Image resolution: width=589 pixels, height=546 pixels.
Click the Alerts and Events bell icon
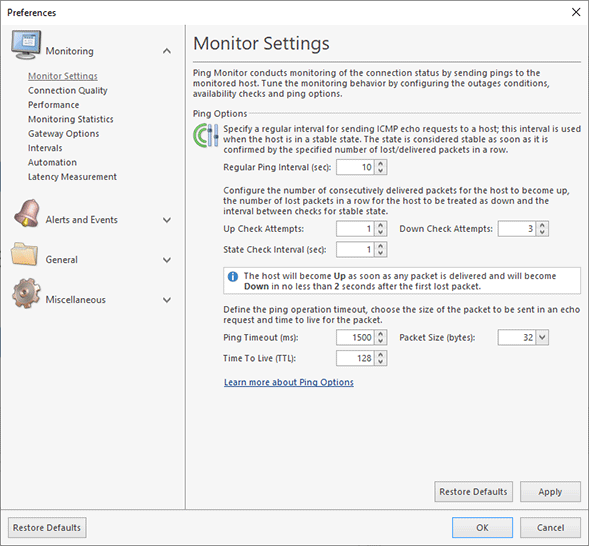(27, 213)
